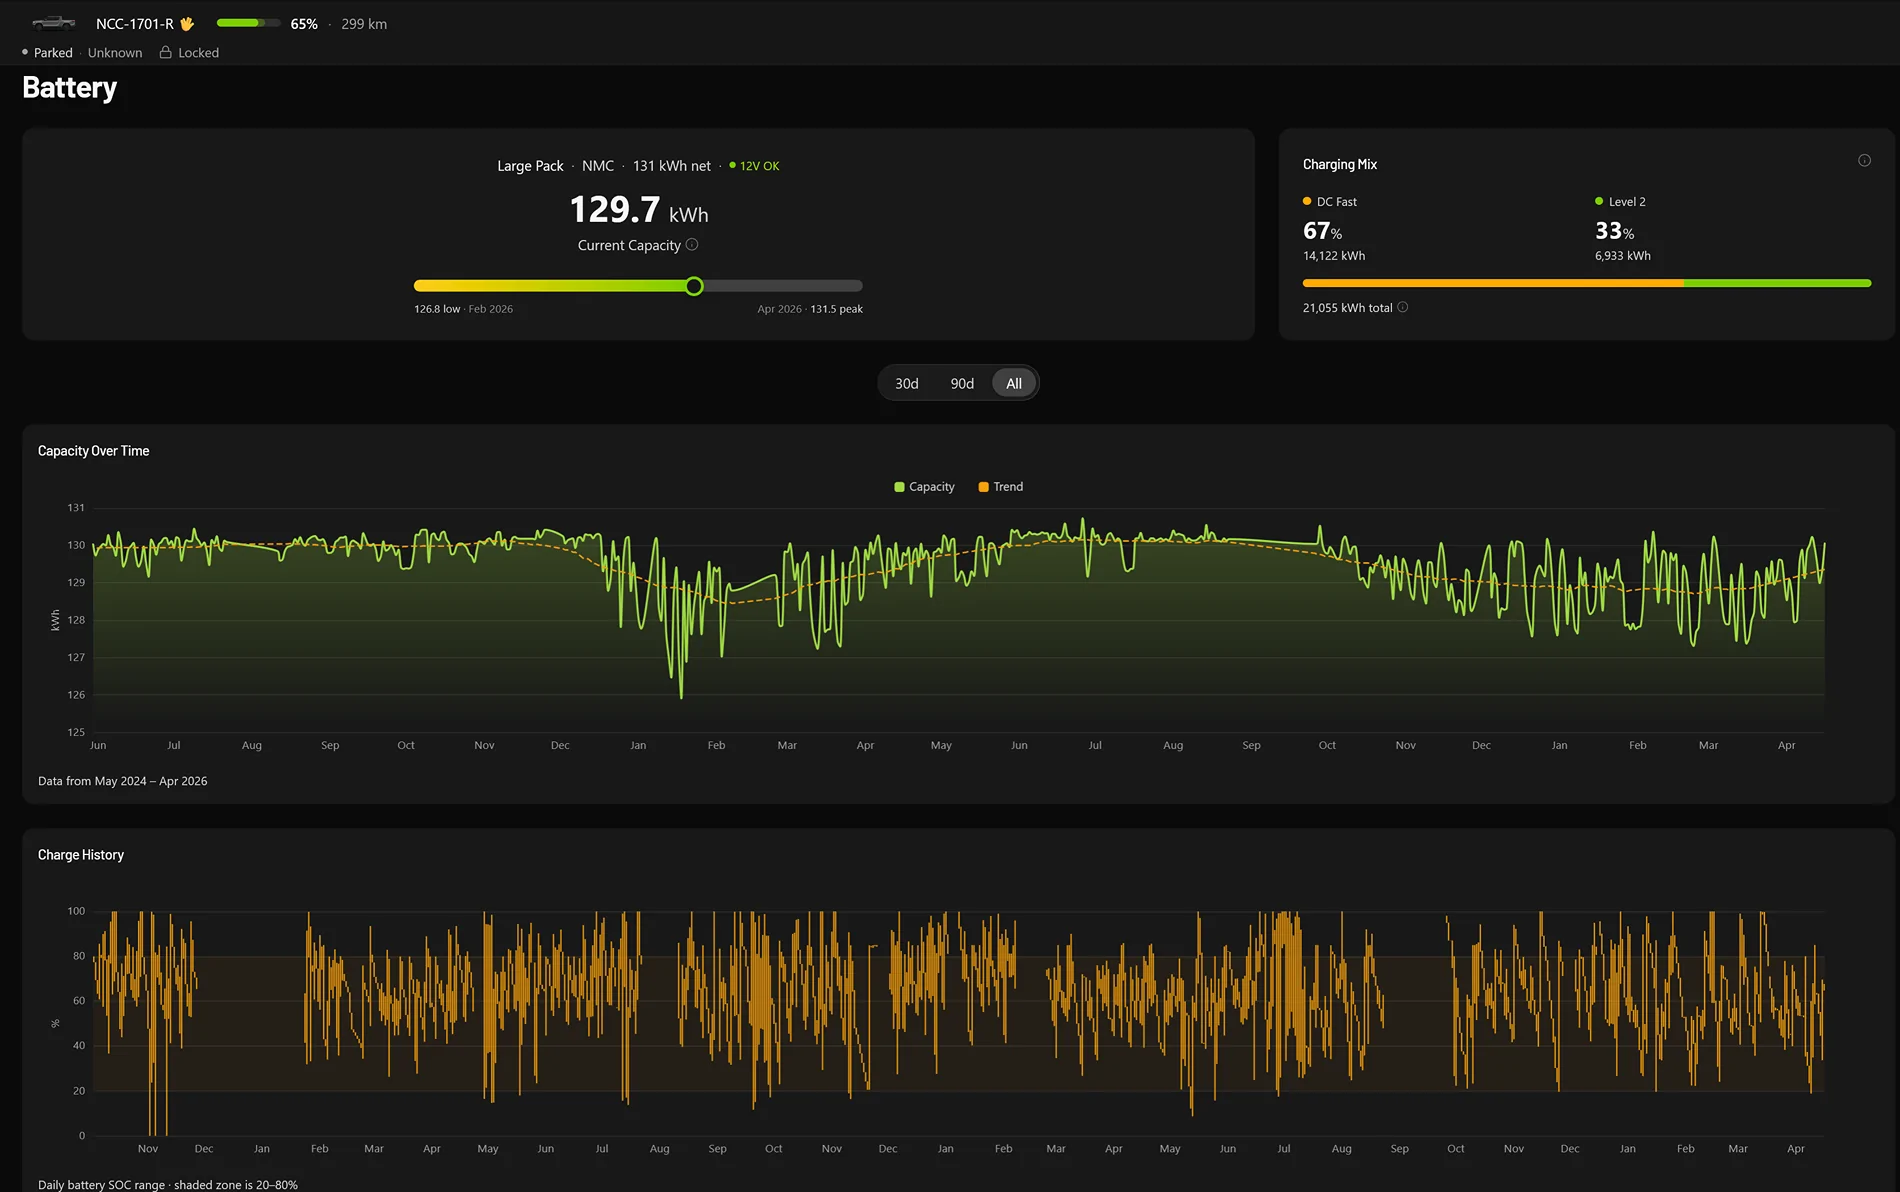Toggle the Capacity series in chart legend
Screen dimensions: 1900x1192
click(924, 487)
